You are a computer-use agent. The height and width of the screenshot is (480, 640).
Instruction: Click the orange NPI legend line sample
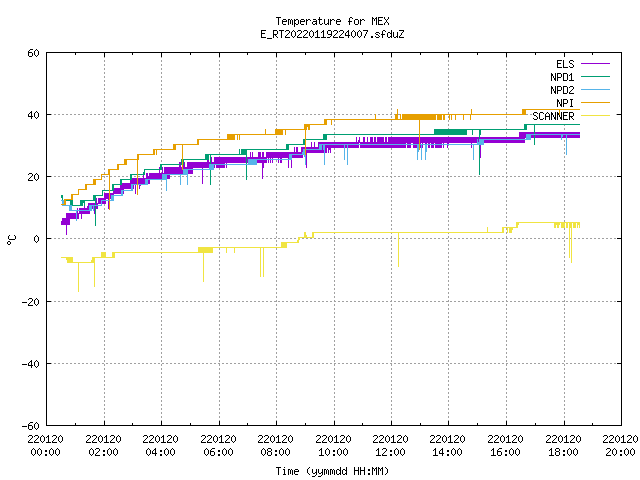(595, 102)
